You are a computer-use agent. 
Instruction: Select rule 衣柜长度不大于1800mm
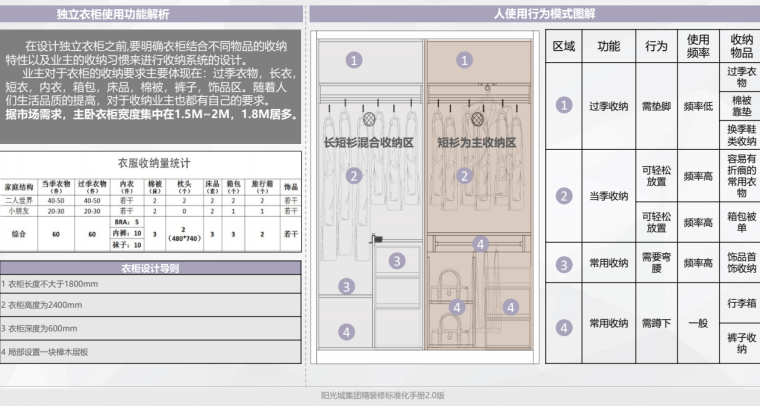[48, 285]
